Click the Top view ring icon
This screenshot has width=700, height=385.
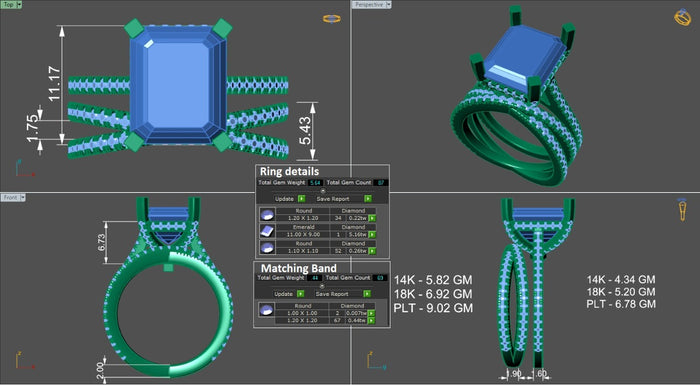click(332, 19)
